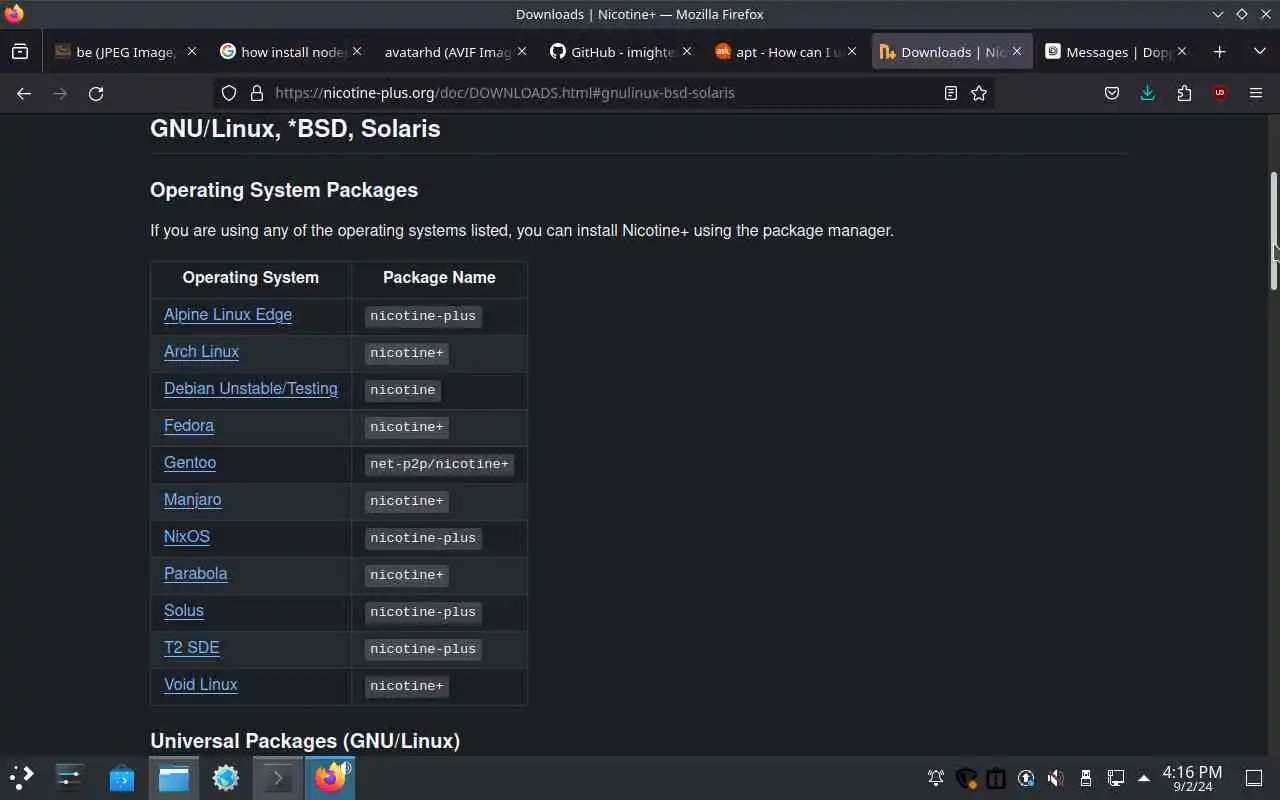Reload the current page
Image resolution: width=1280 pixels, height=800 pixels.
[96, 93]
